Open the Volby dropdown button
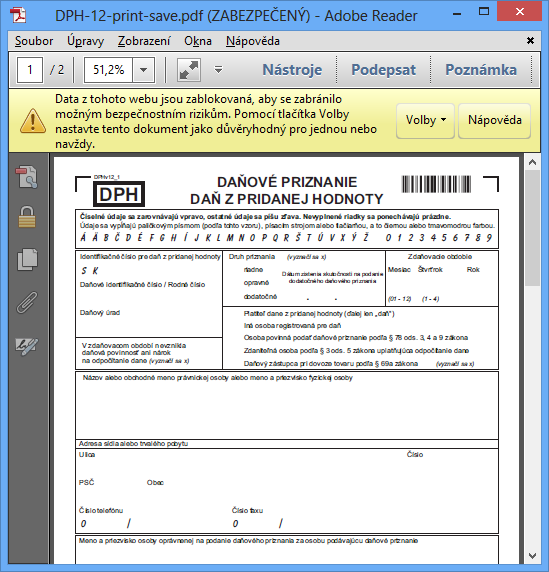The image size is (549, 572). click(x=425, y=120)
